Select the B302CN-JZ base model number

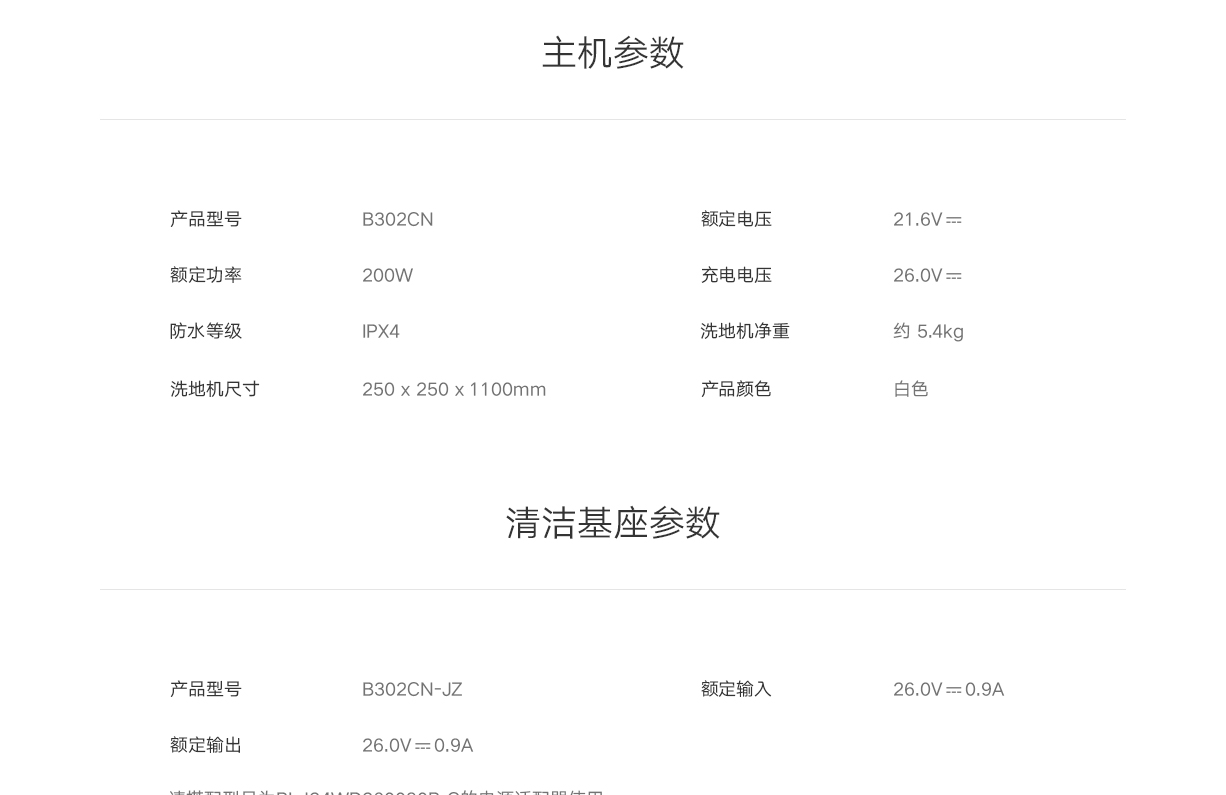point(412,690)
